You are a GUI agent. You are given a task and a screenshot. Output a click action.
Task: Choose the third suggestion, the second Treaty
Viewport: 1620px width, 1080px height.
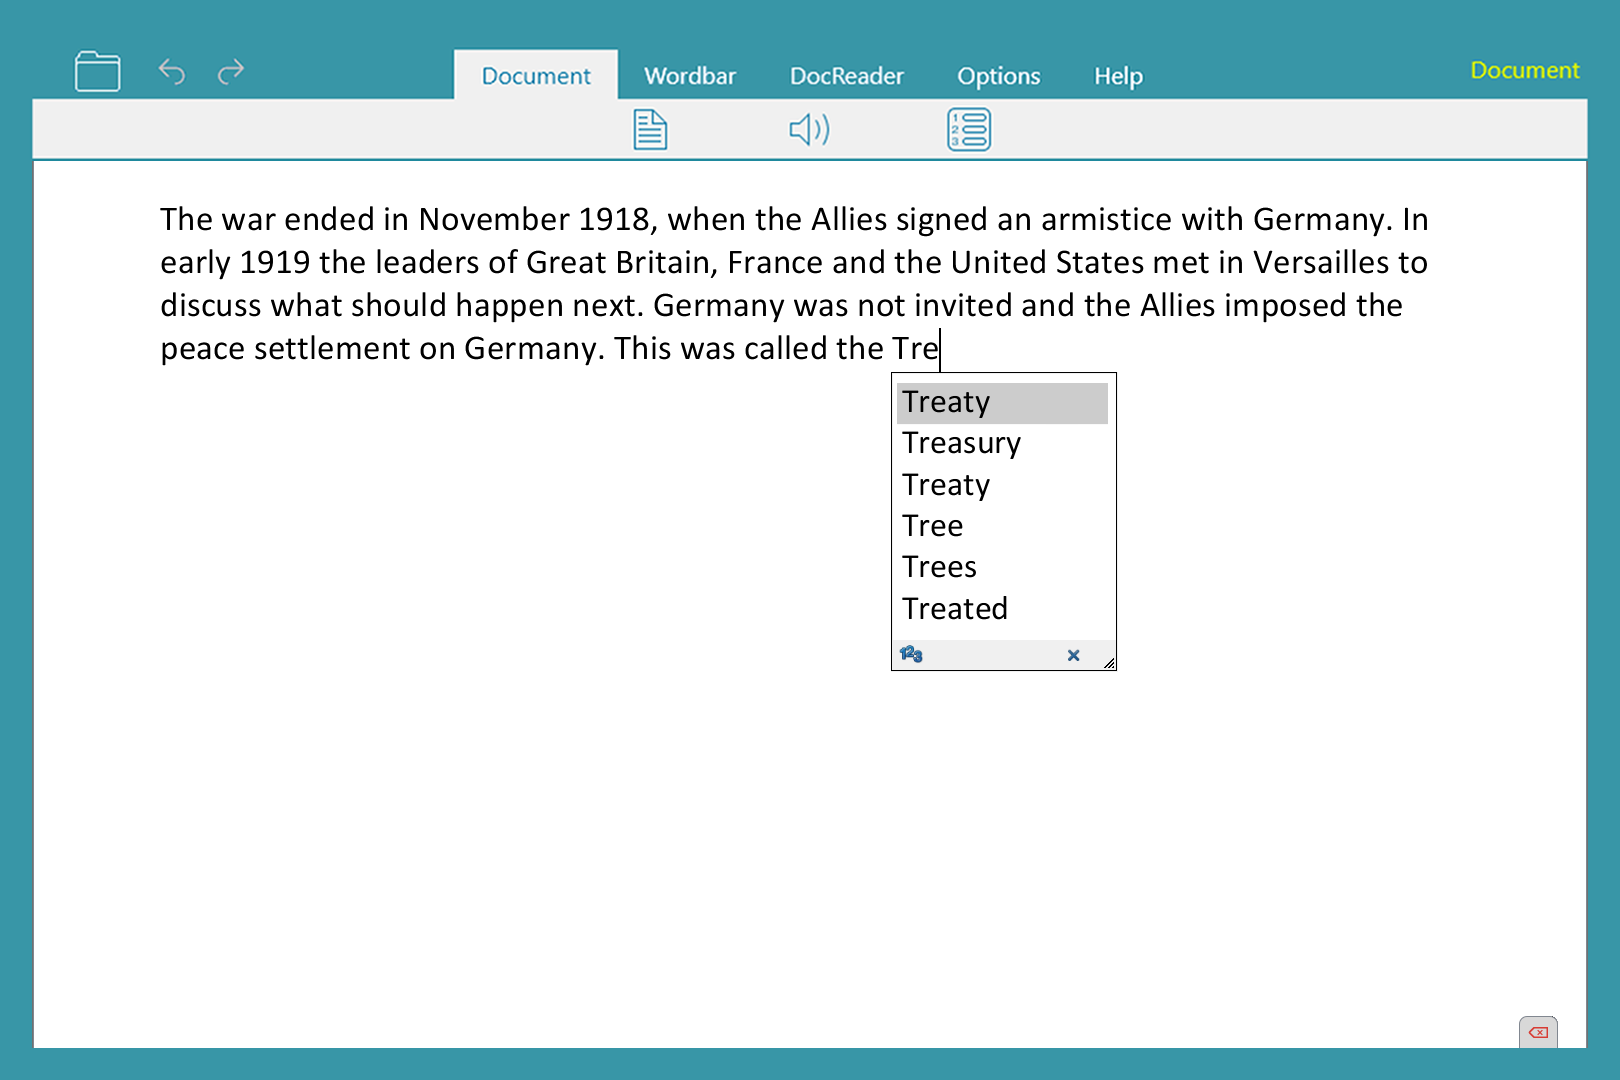tap(1002, 485)
